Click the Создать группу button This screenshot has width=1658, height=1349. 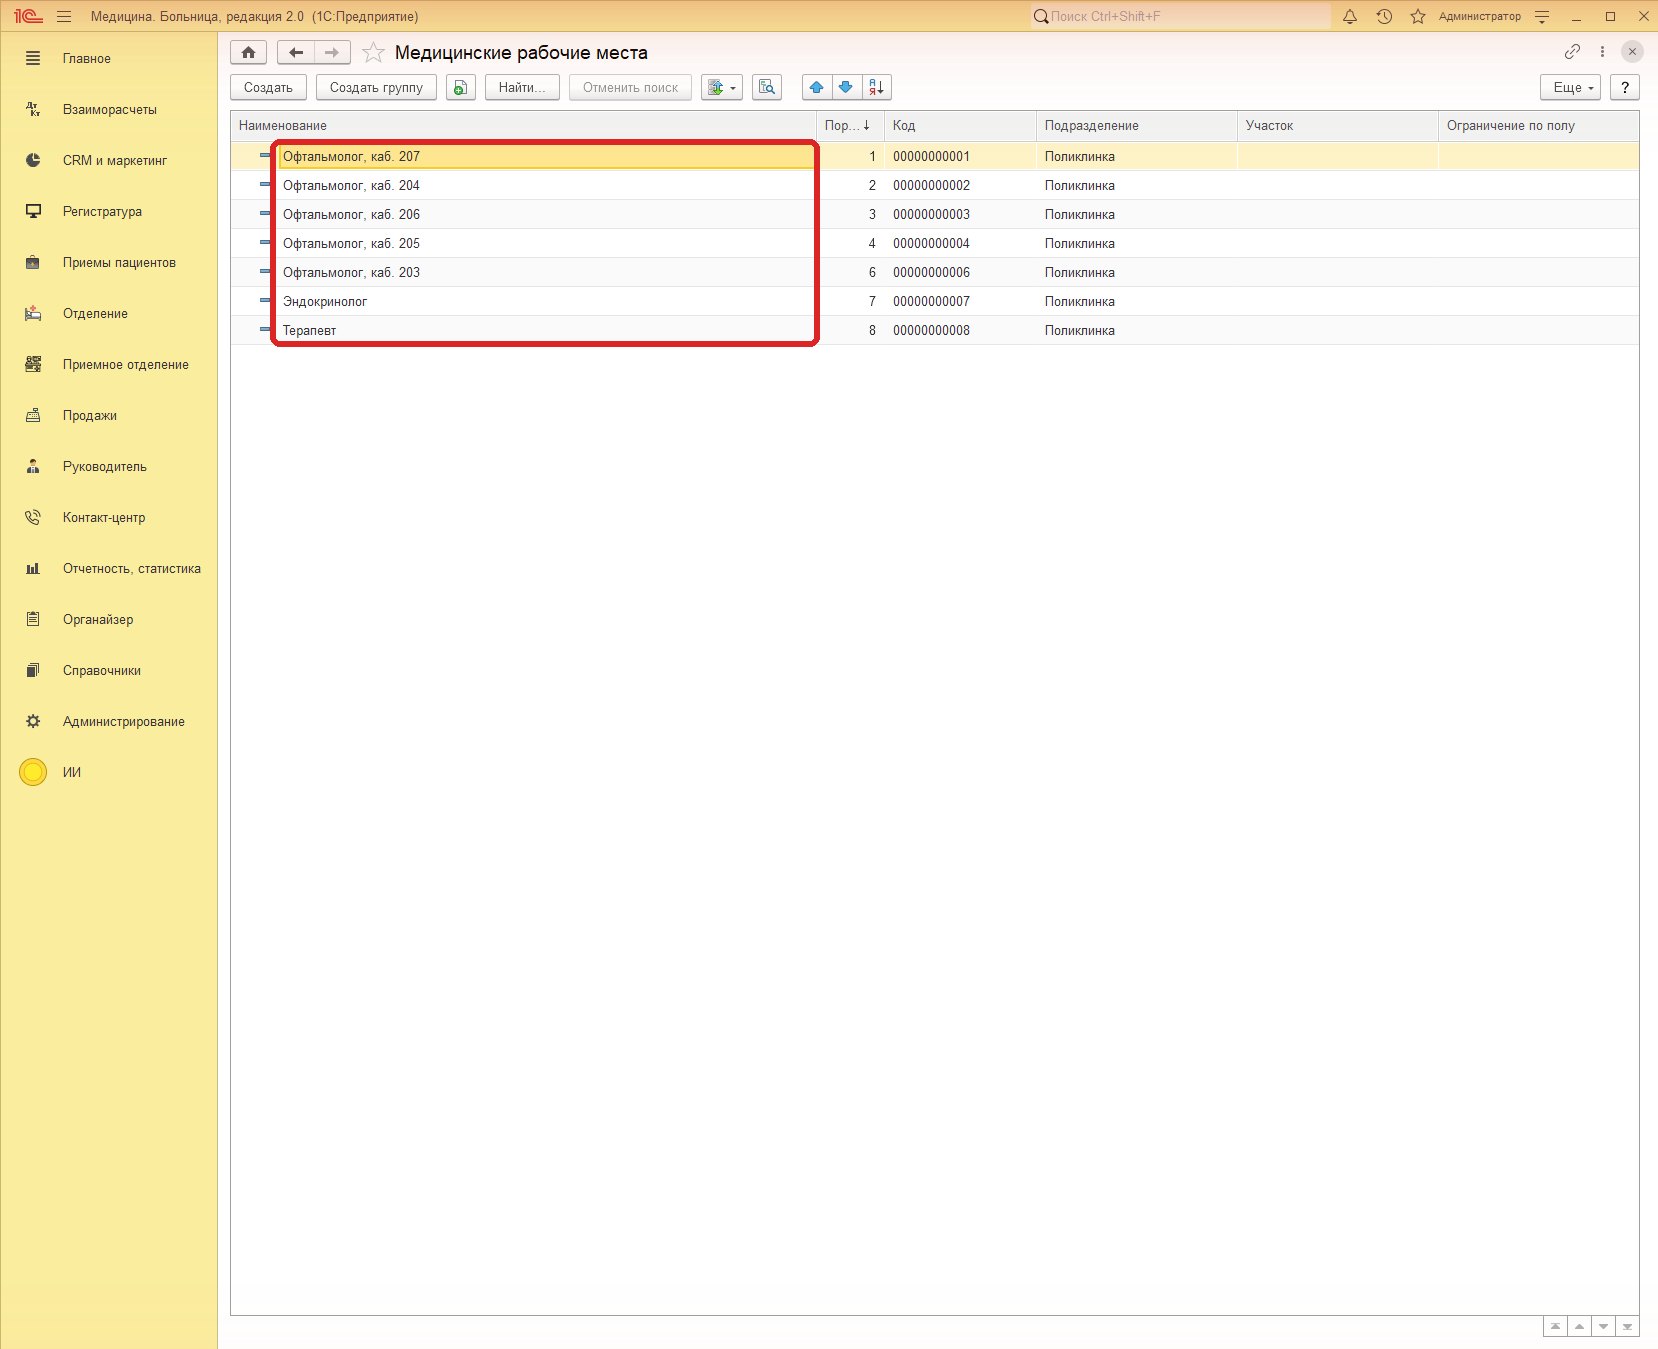376,88
